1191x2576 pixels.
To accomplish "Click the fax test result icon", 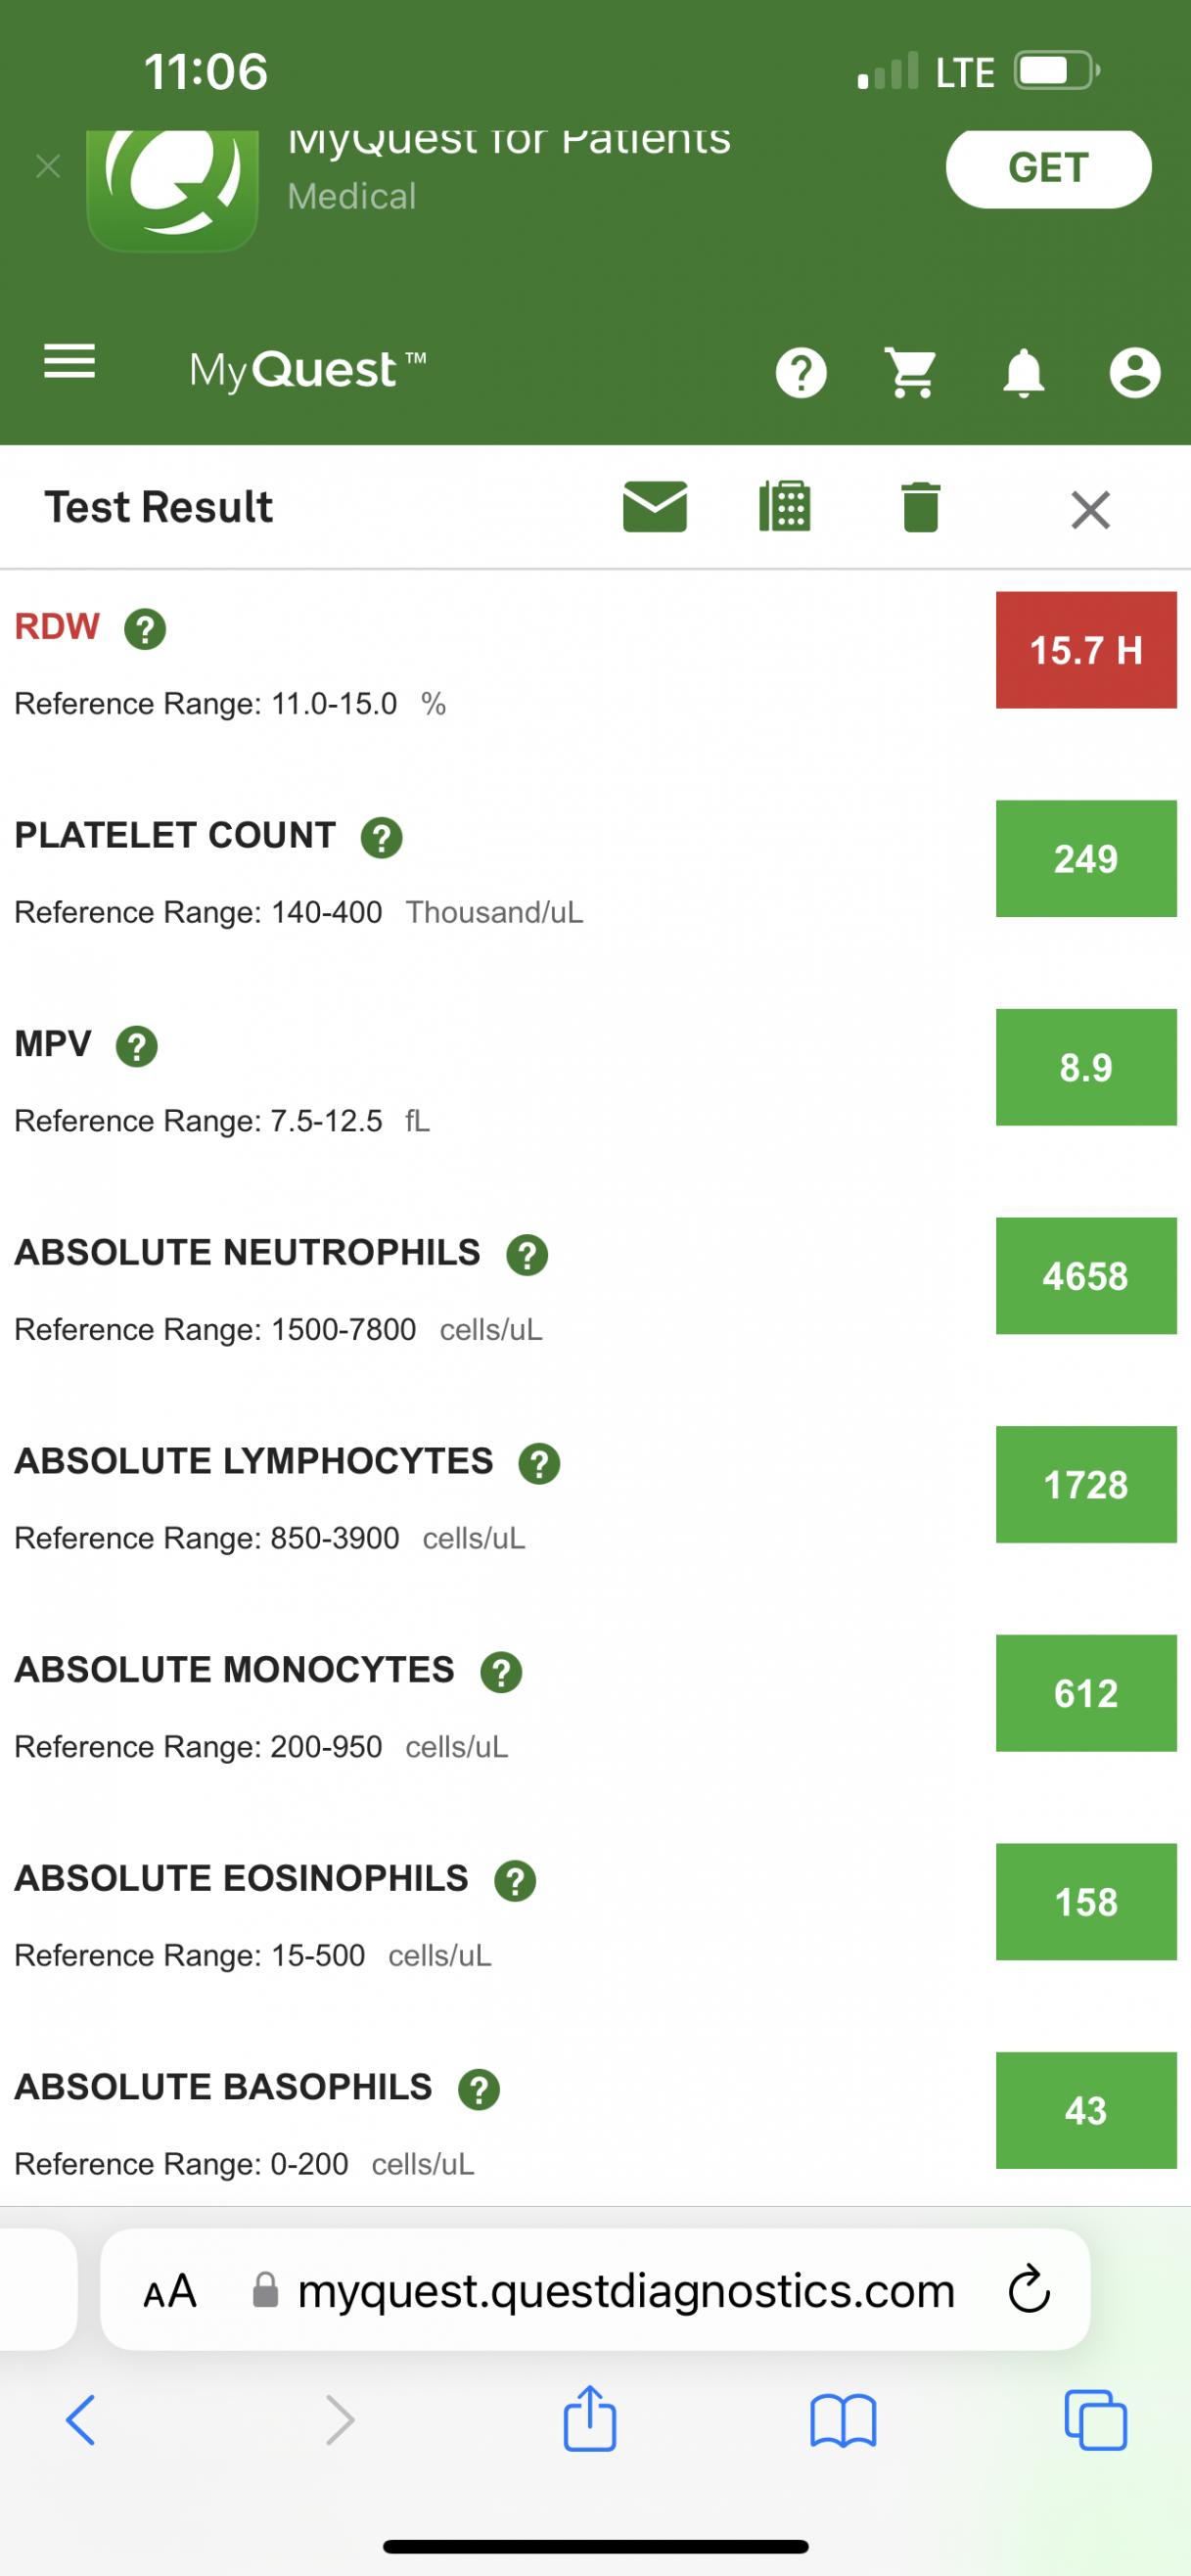I will [x=785, y=507].
